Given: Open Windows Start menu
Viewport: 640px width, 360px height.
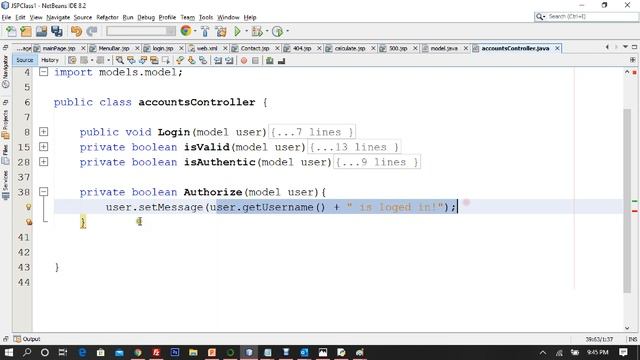Looking at the screenshot, I should point(8,352).
